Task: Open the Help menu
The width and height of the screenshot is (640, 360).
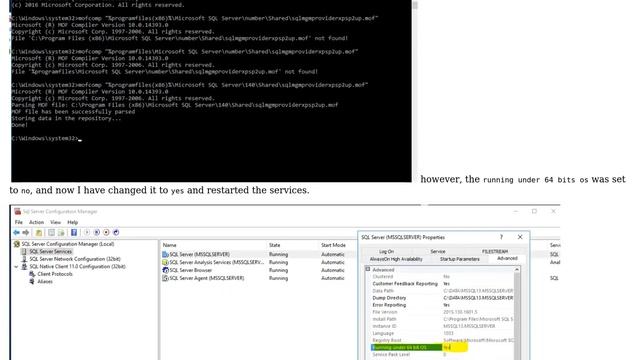Action: click(73, 222)
